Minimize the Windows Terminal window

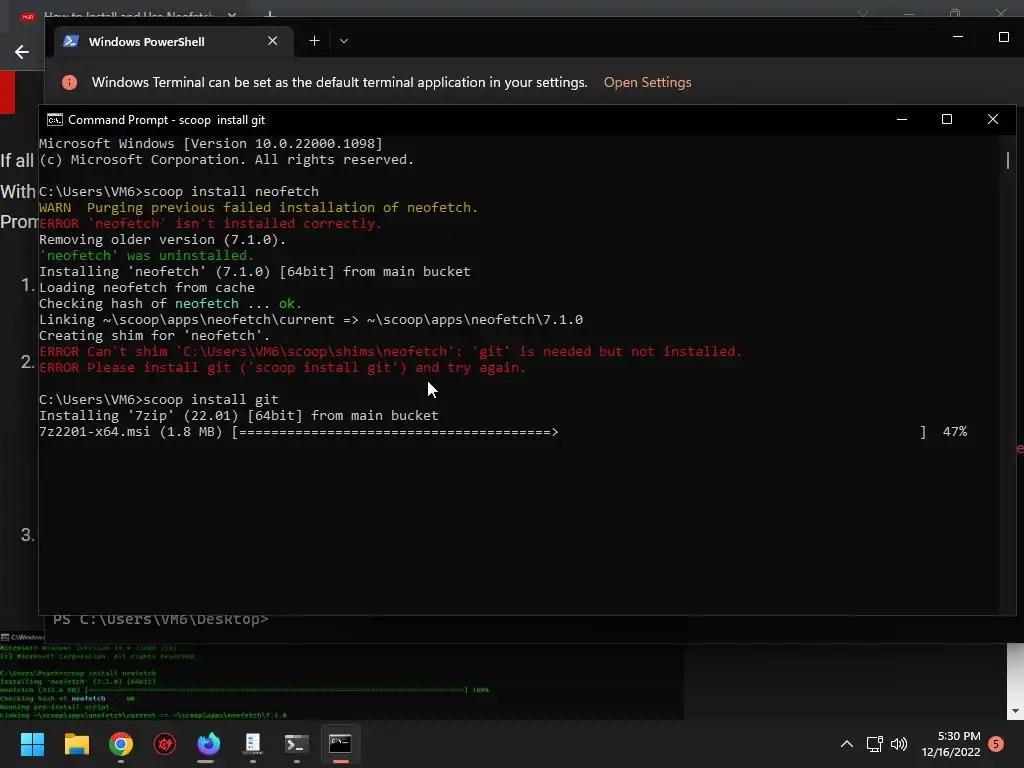[958, 37]
